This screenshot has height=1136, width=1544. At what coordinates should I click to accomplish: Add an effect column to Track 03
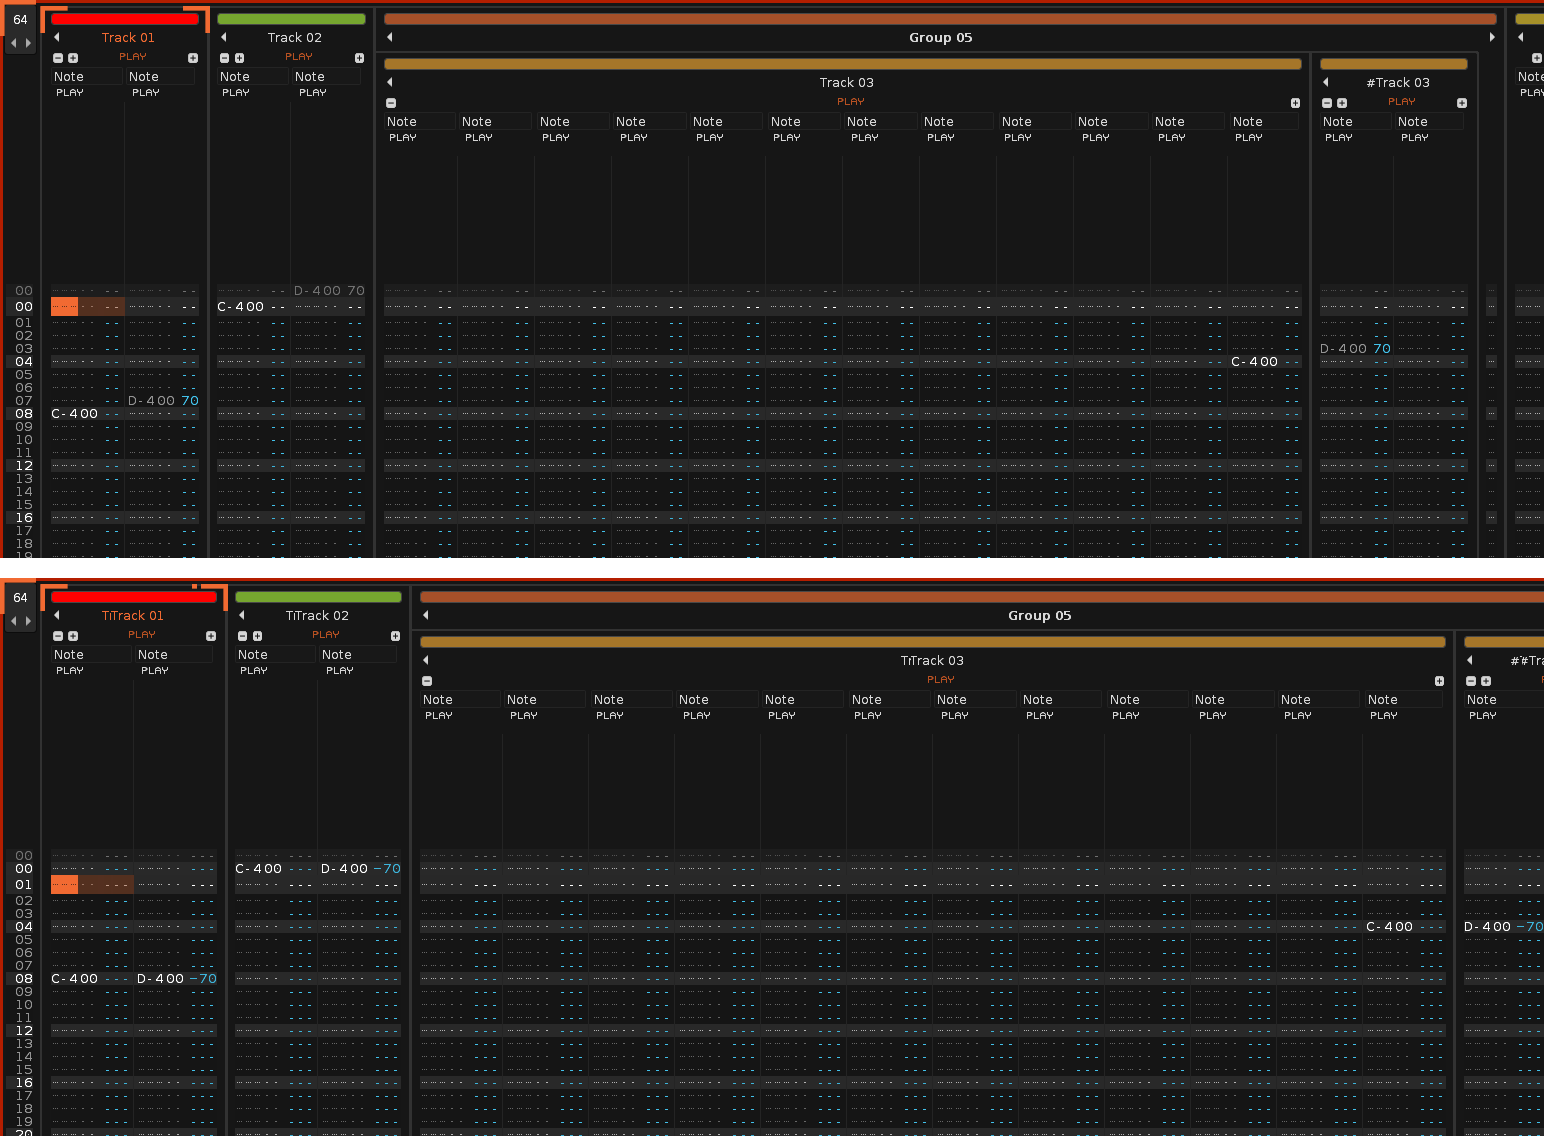click(x=1295, y=103)
